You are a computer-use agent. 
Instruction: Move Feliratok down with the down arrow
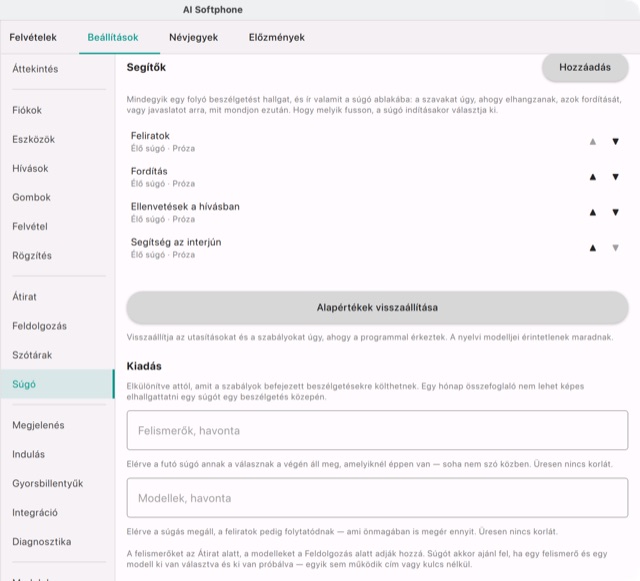(x=615, y=142)
